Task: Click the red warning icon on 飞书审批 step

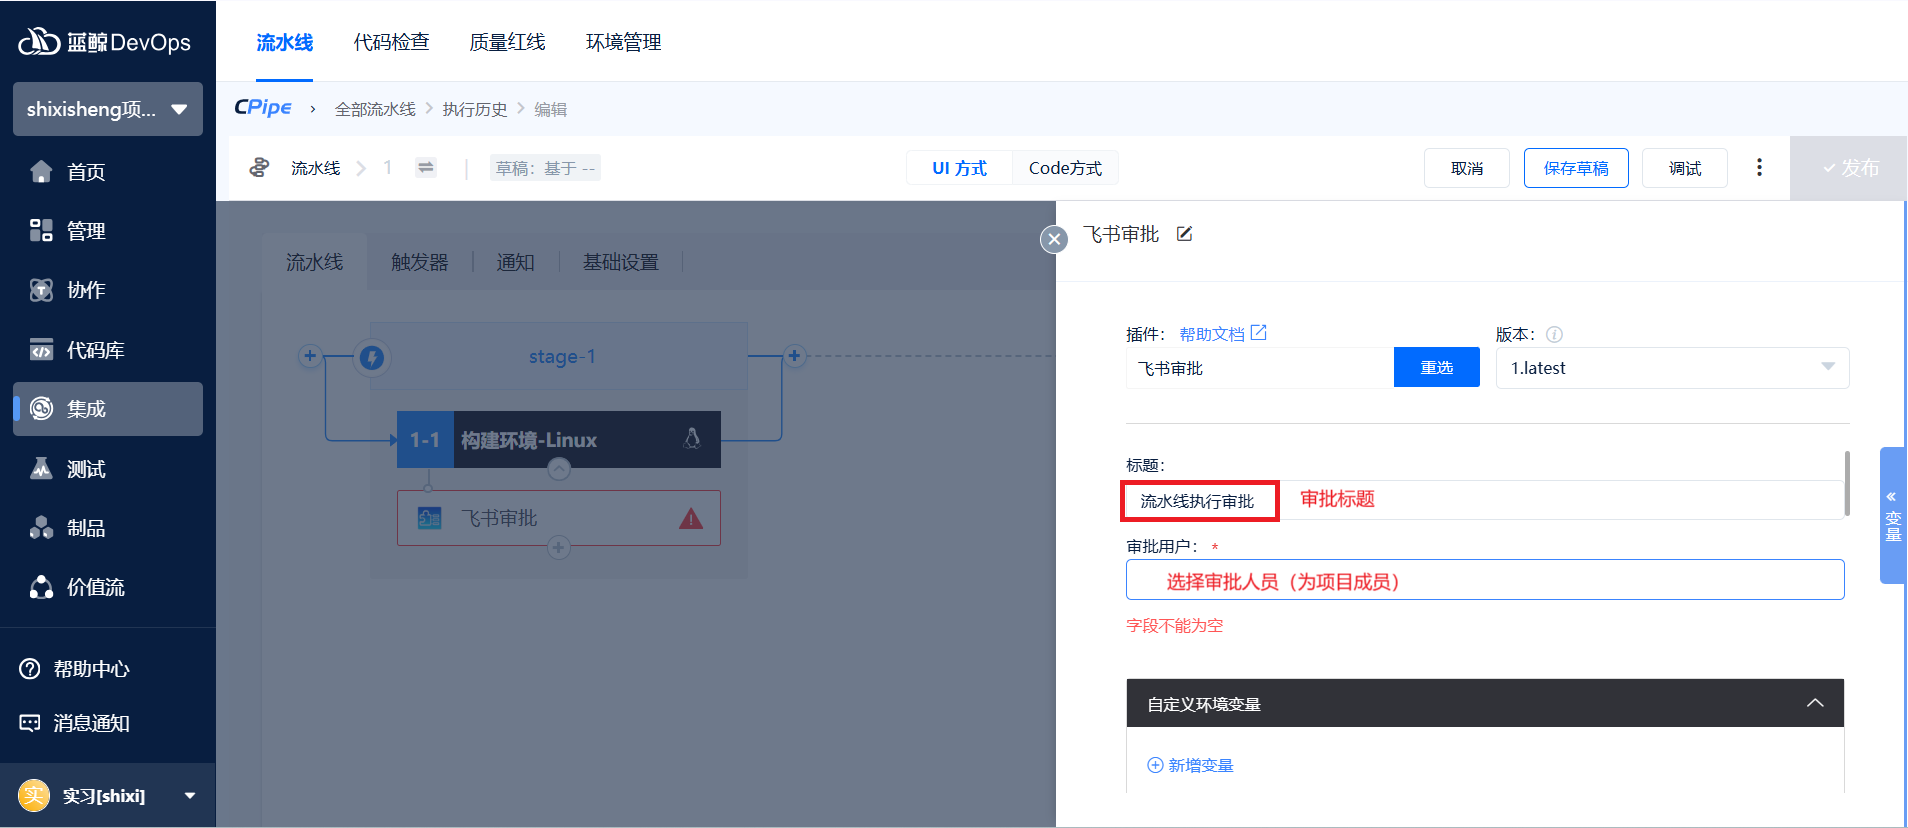Action: pyautogui.click(x=691, y=519)
